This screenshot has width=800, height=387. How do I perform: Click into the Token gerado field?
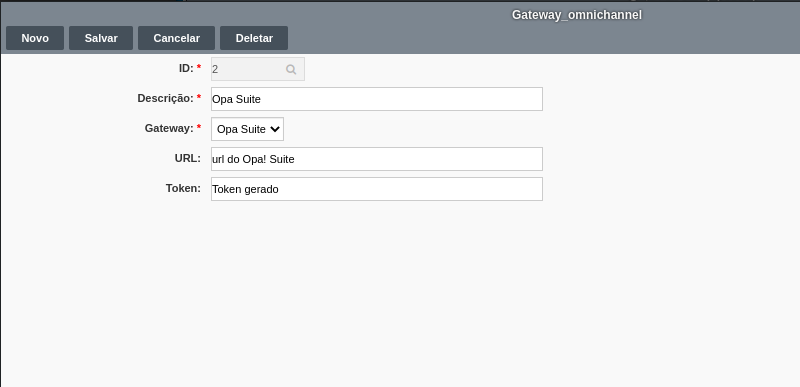377,189
